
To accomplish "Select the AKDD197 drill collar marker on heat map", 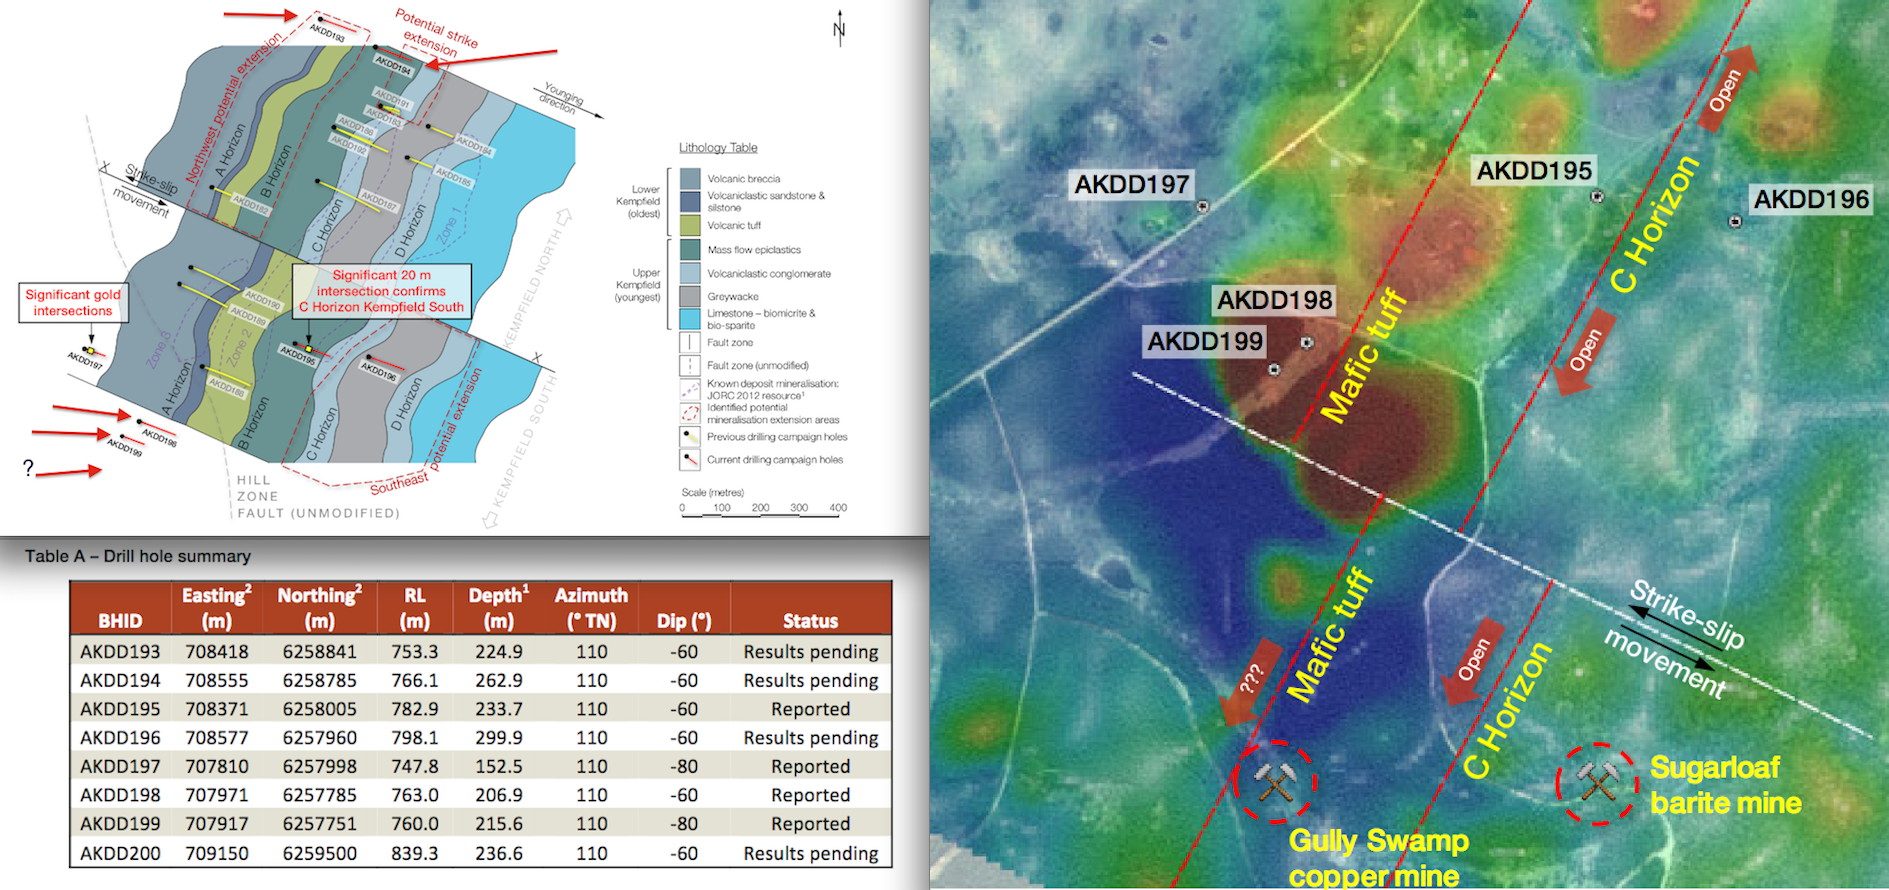I will [1203, 206].
